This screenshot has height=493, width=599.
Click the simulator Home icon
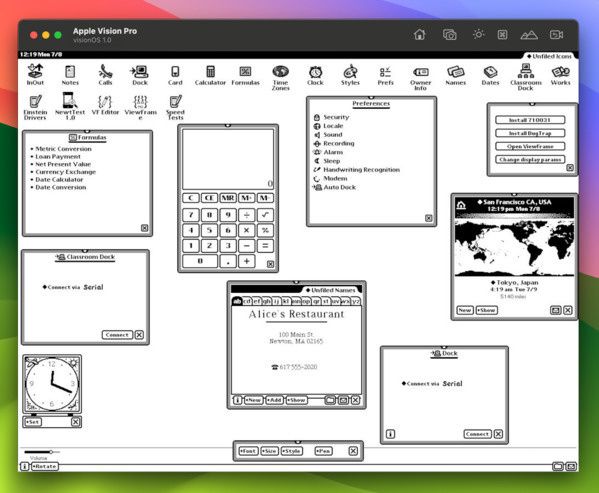pyautogui.click(x=419, y=35)
